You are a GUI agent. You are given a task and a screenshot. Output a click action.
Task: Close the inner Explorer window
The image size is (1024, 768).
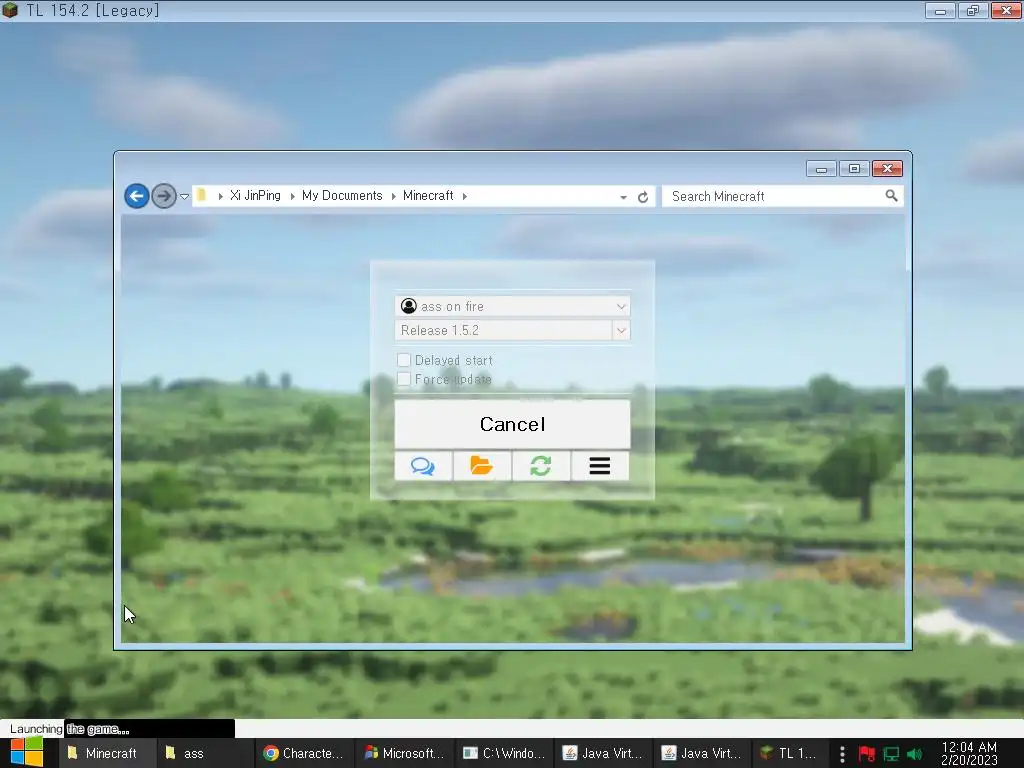point(888,169)
